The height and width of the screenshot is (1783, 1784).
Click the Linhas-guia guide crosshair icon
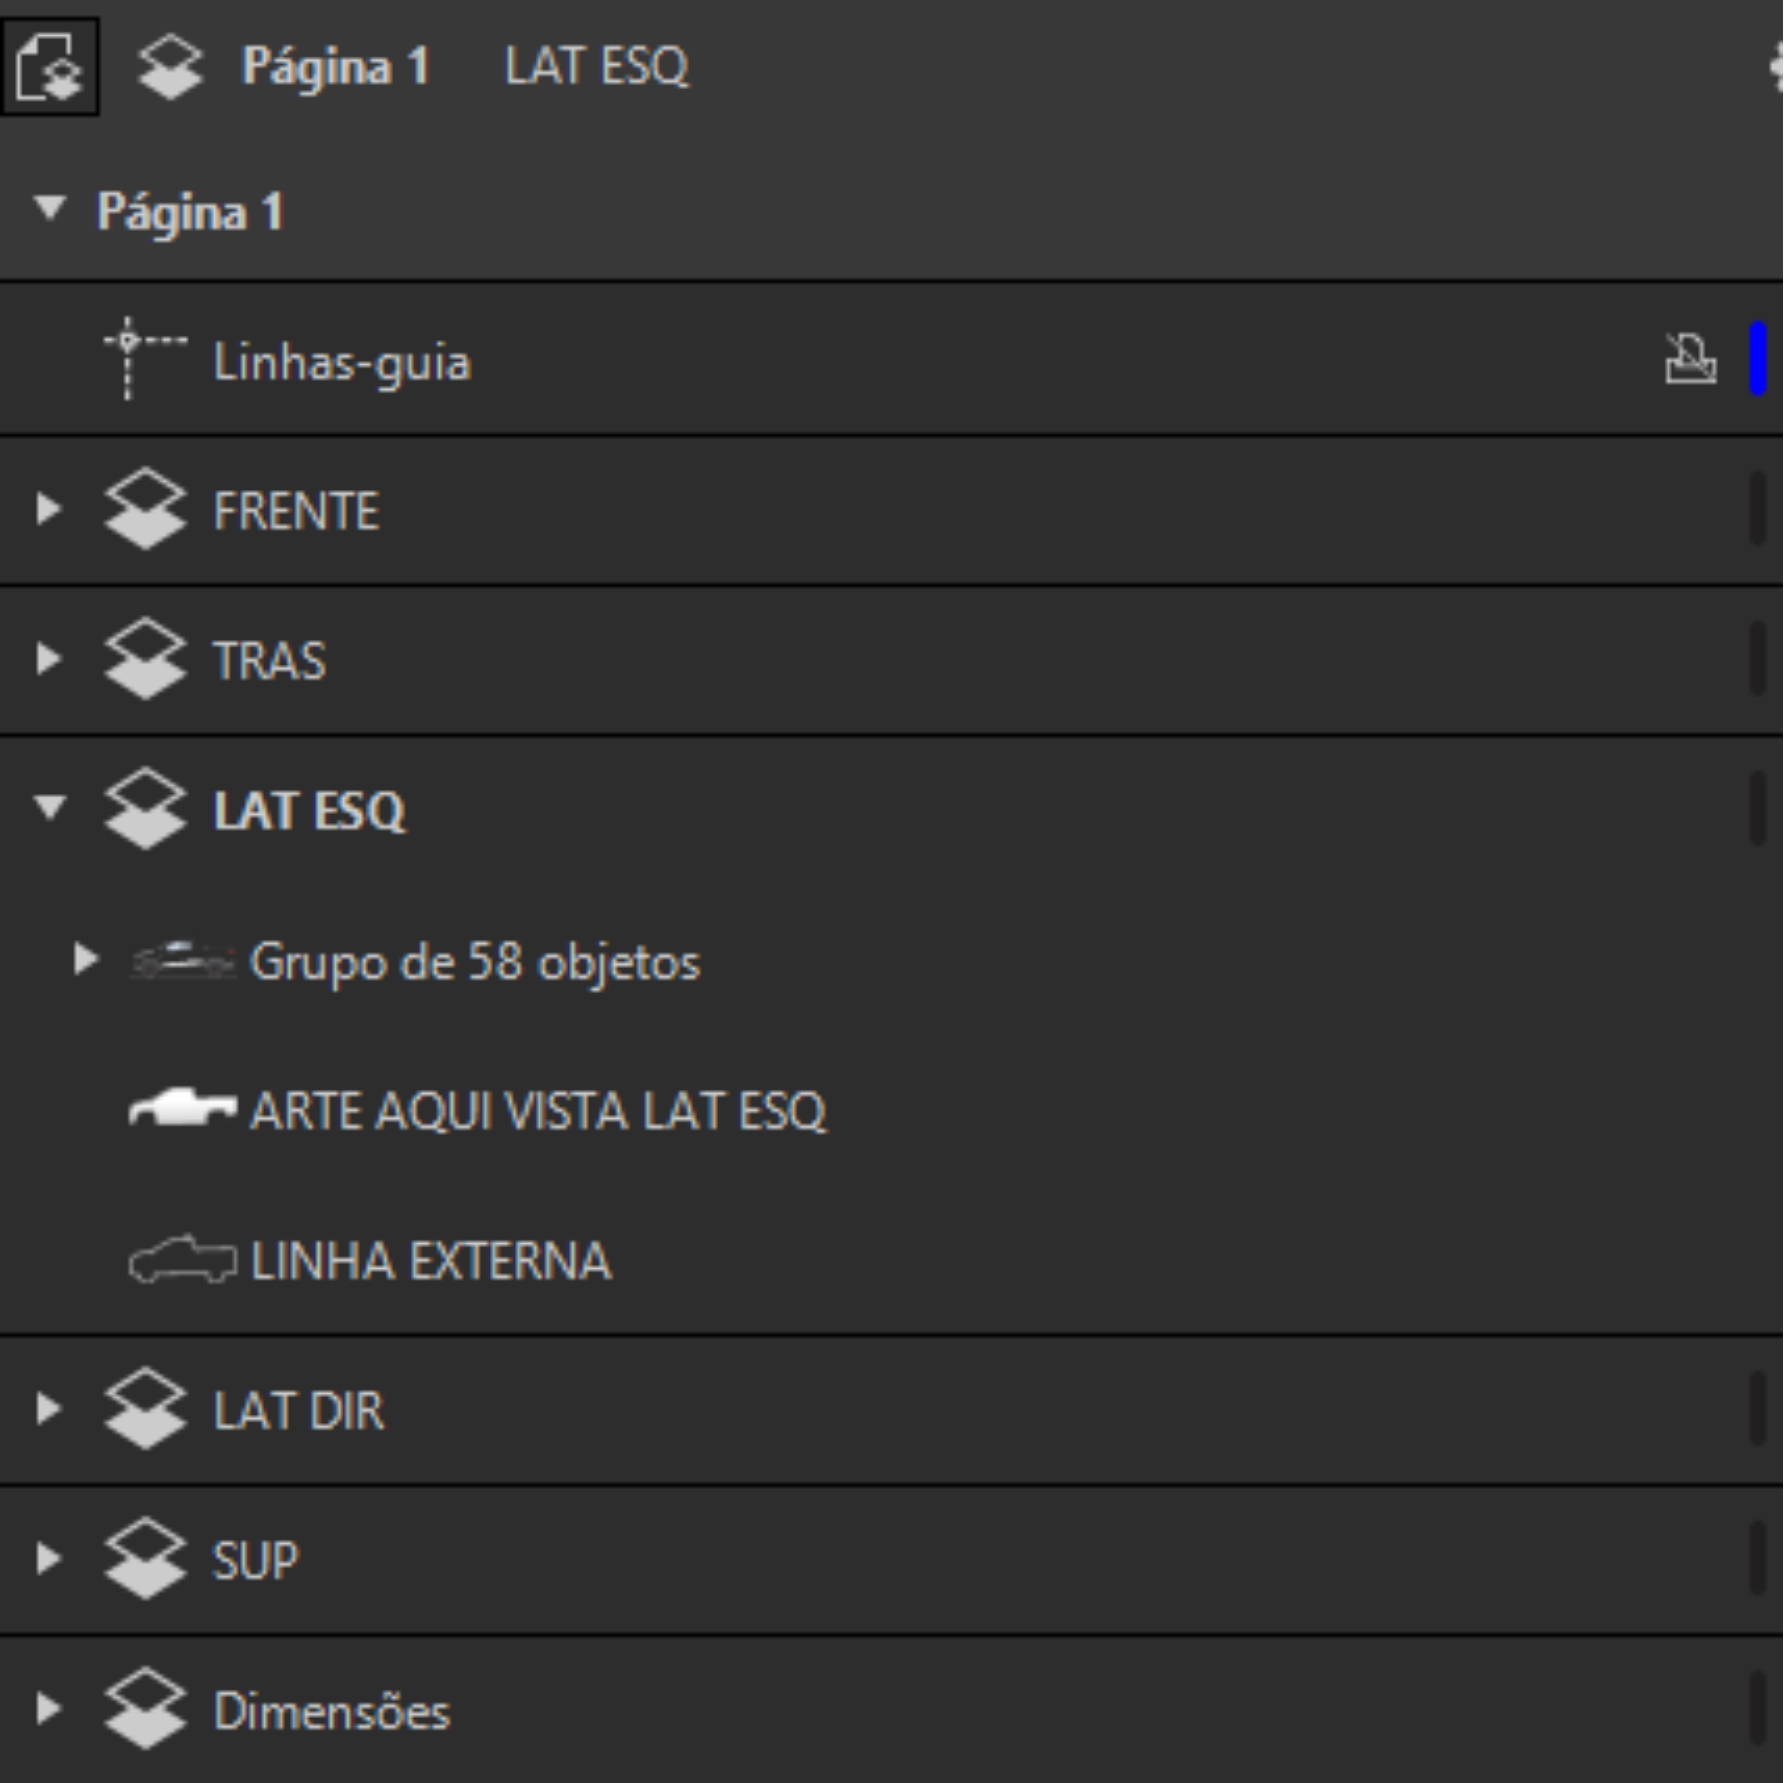(x=143, y=358)
